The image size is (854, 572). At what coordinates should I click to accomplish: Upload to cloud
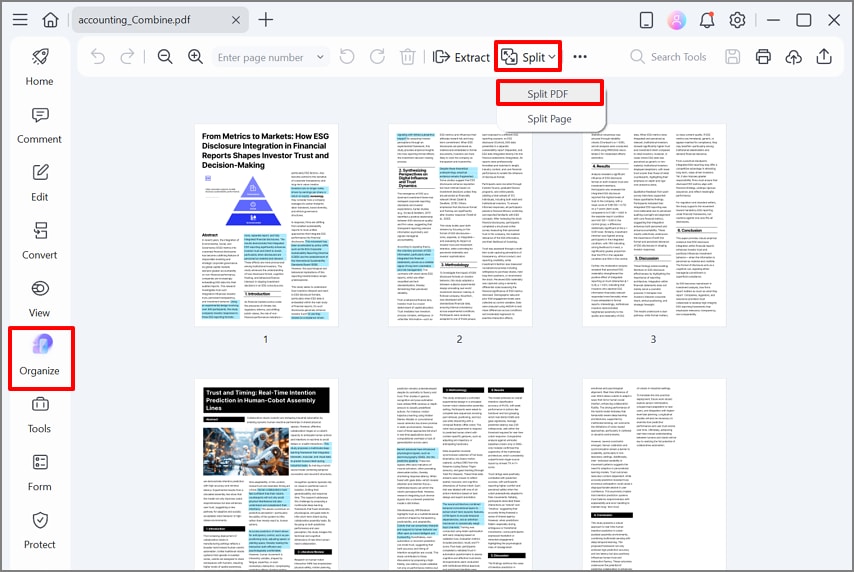(x=794, y=57)
